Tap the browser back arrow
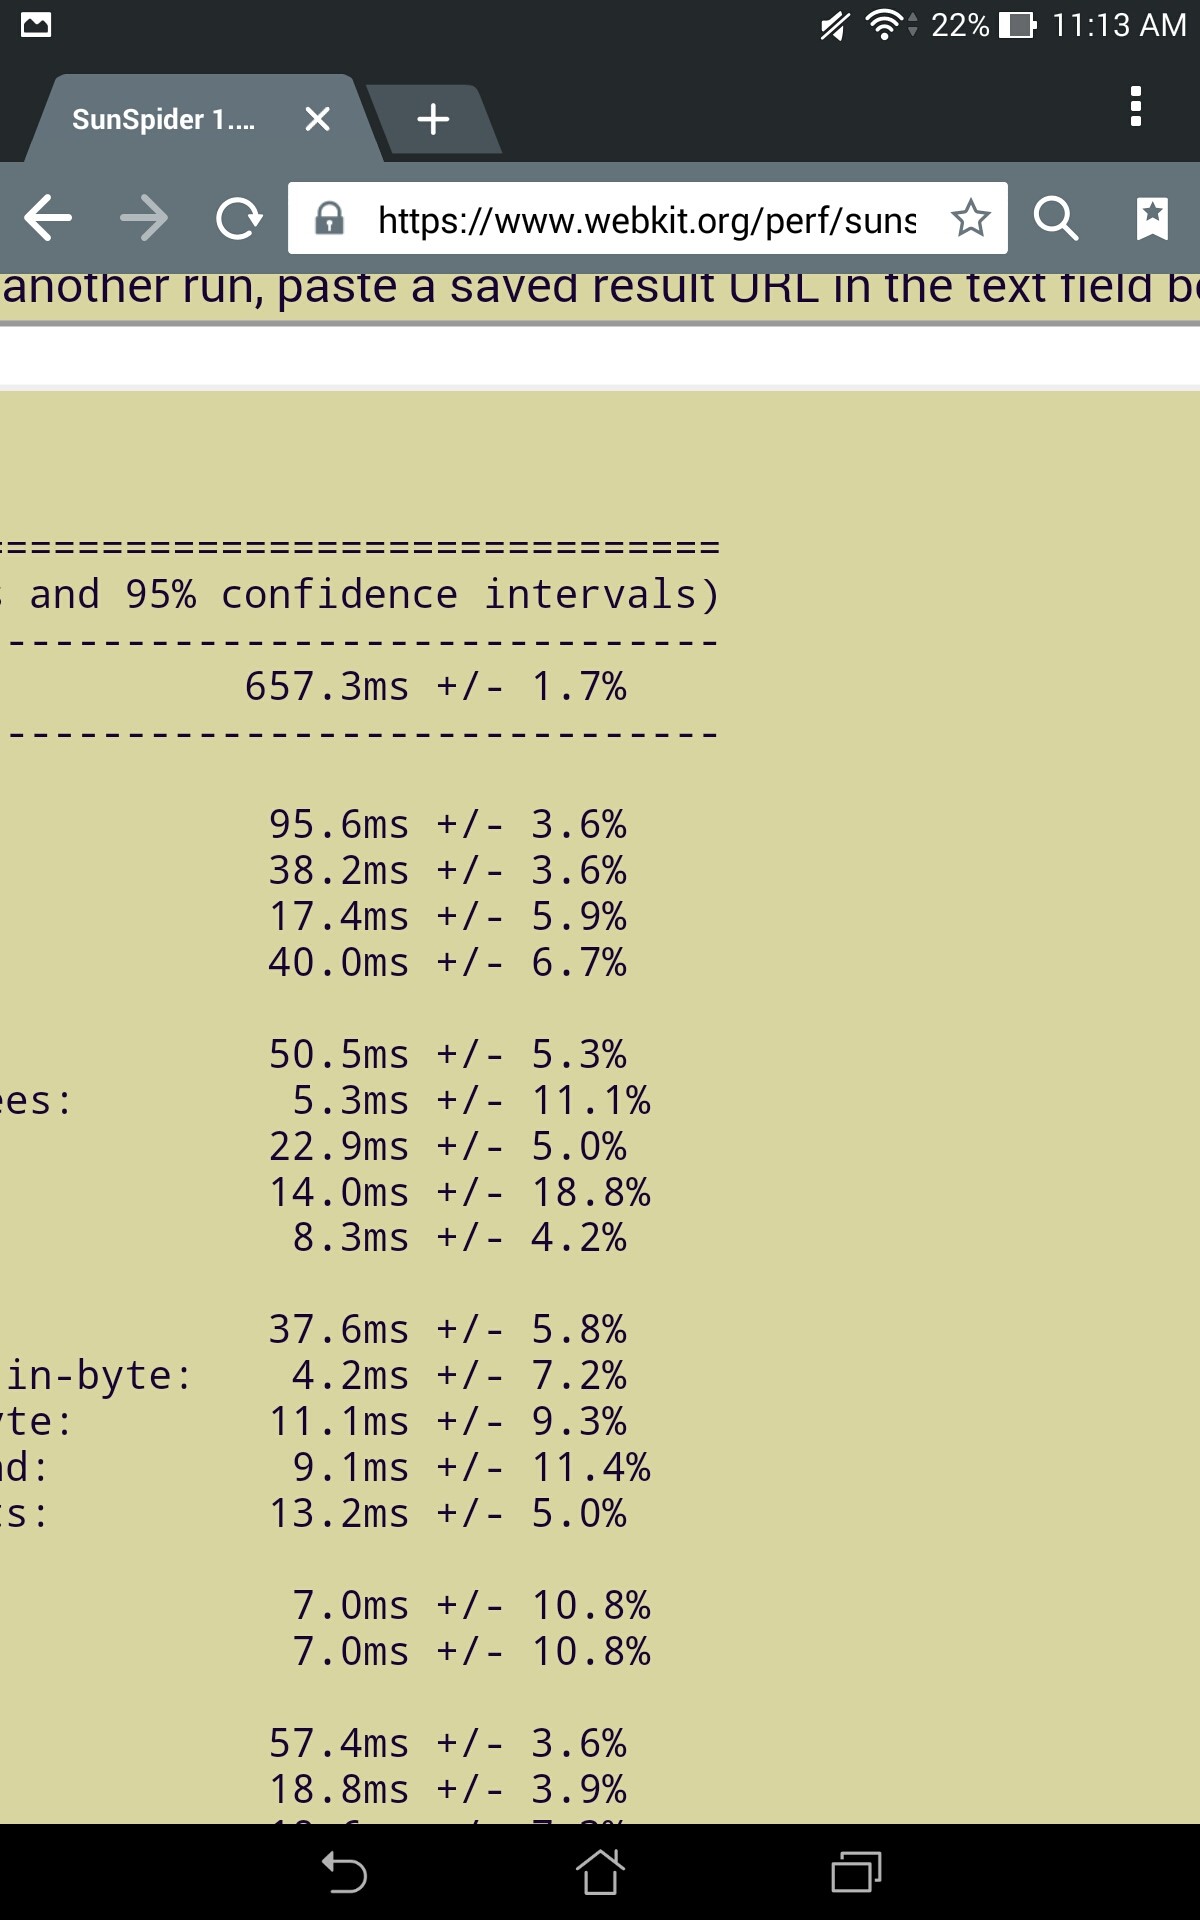Screen dimensions: 1200x1920 47,218
